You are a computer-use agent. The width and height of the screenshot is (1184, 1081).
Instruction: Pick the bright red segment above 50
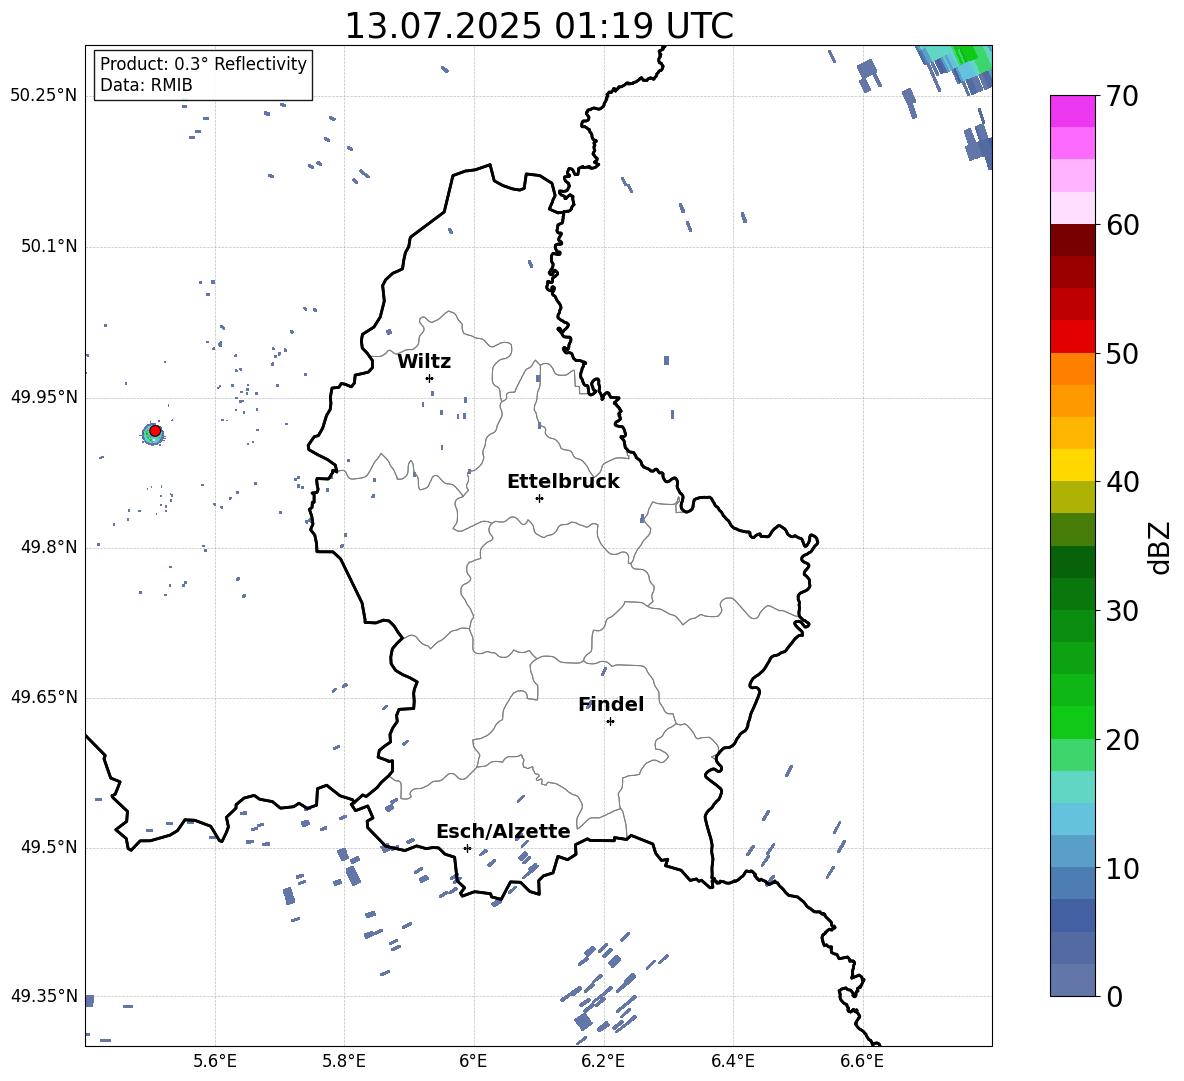tap(1073, 337)
